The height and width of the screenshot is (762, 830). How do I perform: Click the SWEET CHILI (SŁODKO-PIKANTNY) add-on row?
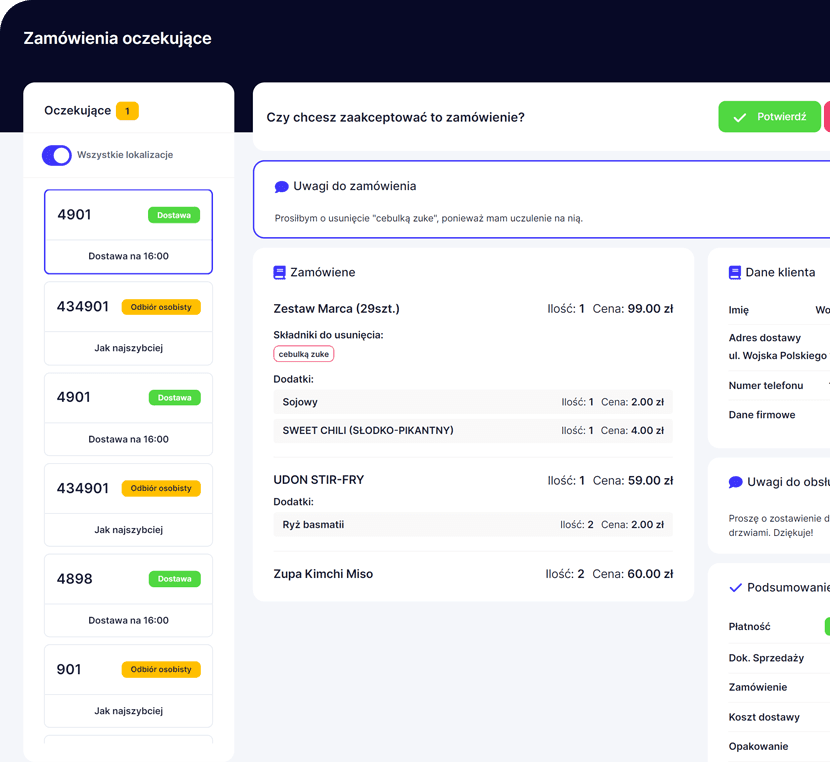[x=473, y=431]
